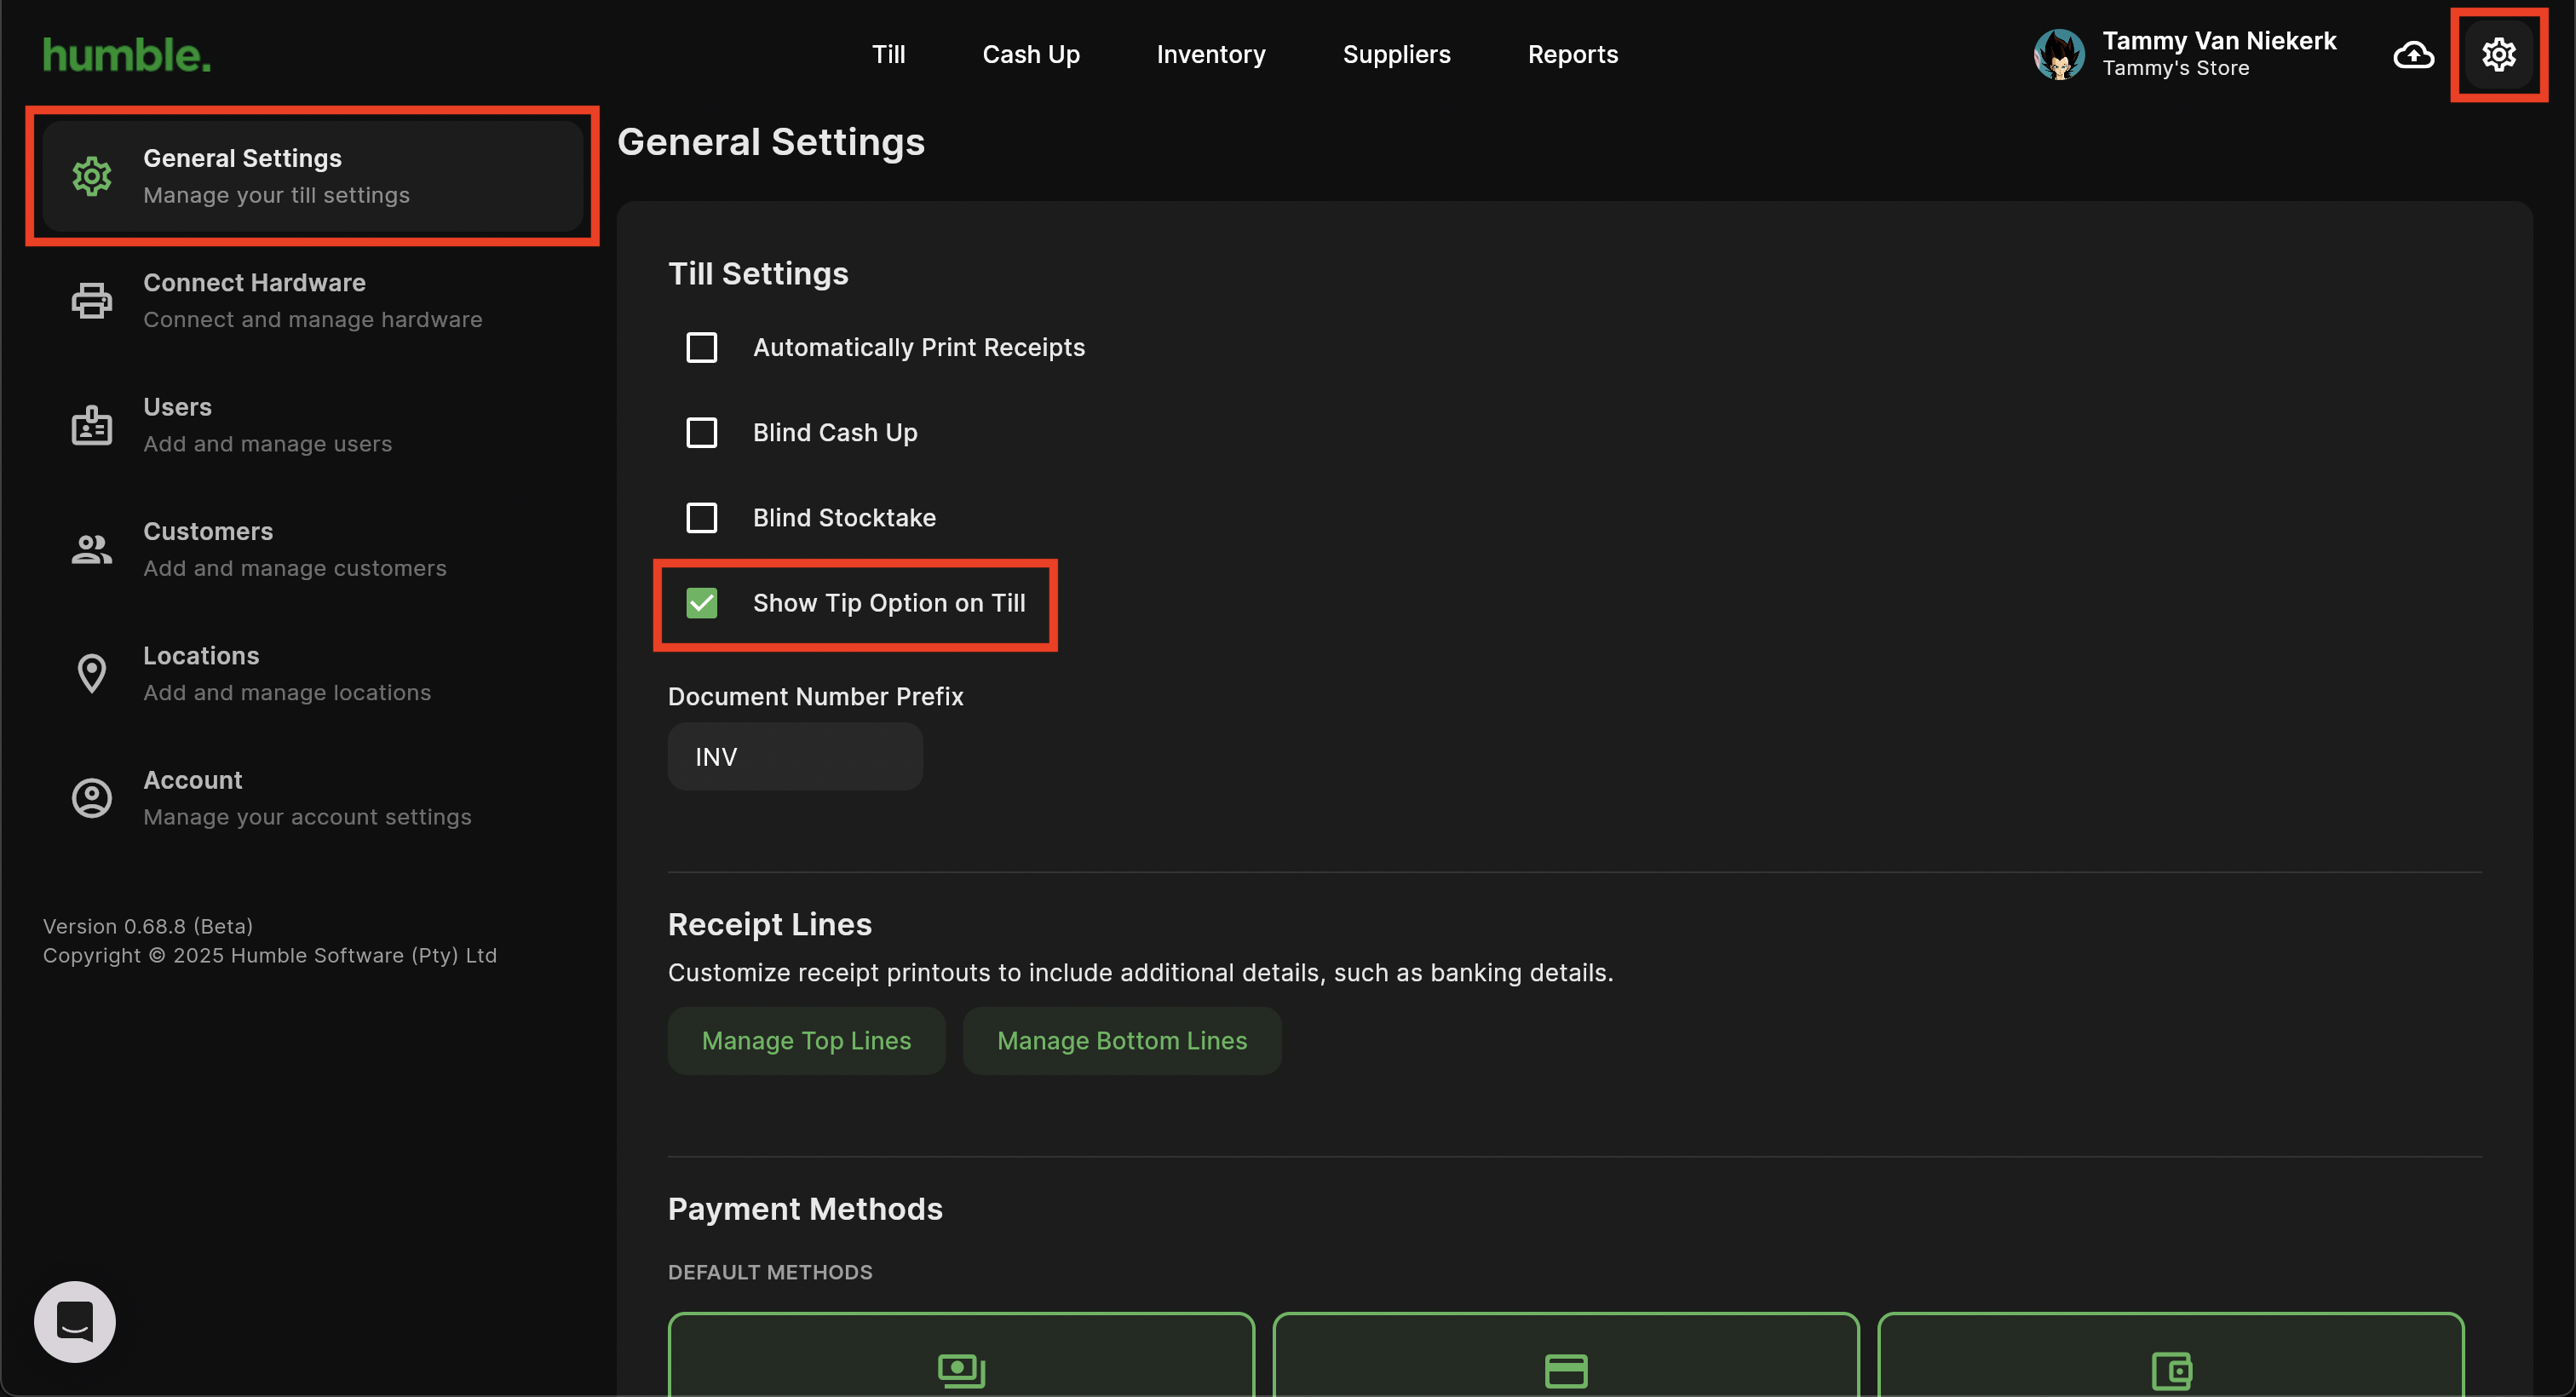The height and width of the screenshot is (1397, 2576).
Task: Click the Version 0.68.8 (Beta) text
Action: (148, 926)
